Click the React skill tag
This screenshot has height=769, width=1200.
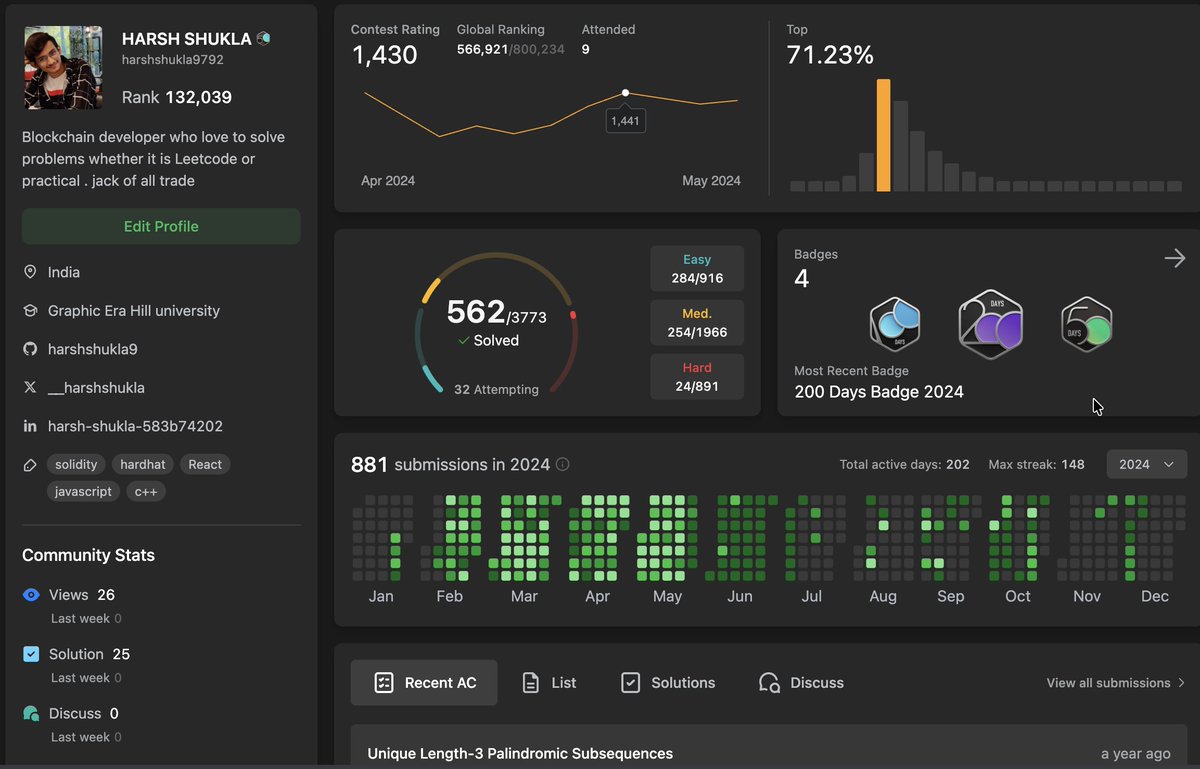tap(205, 464)
